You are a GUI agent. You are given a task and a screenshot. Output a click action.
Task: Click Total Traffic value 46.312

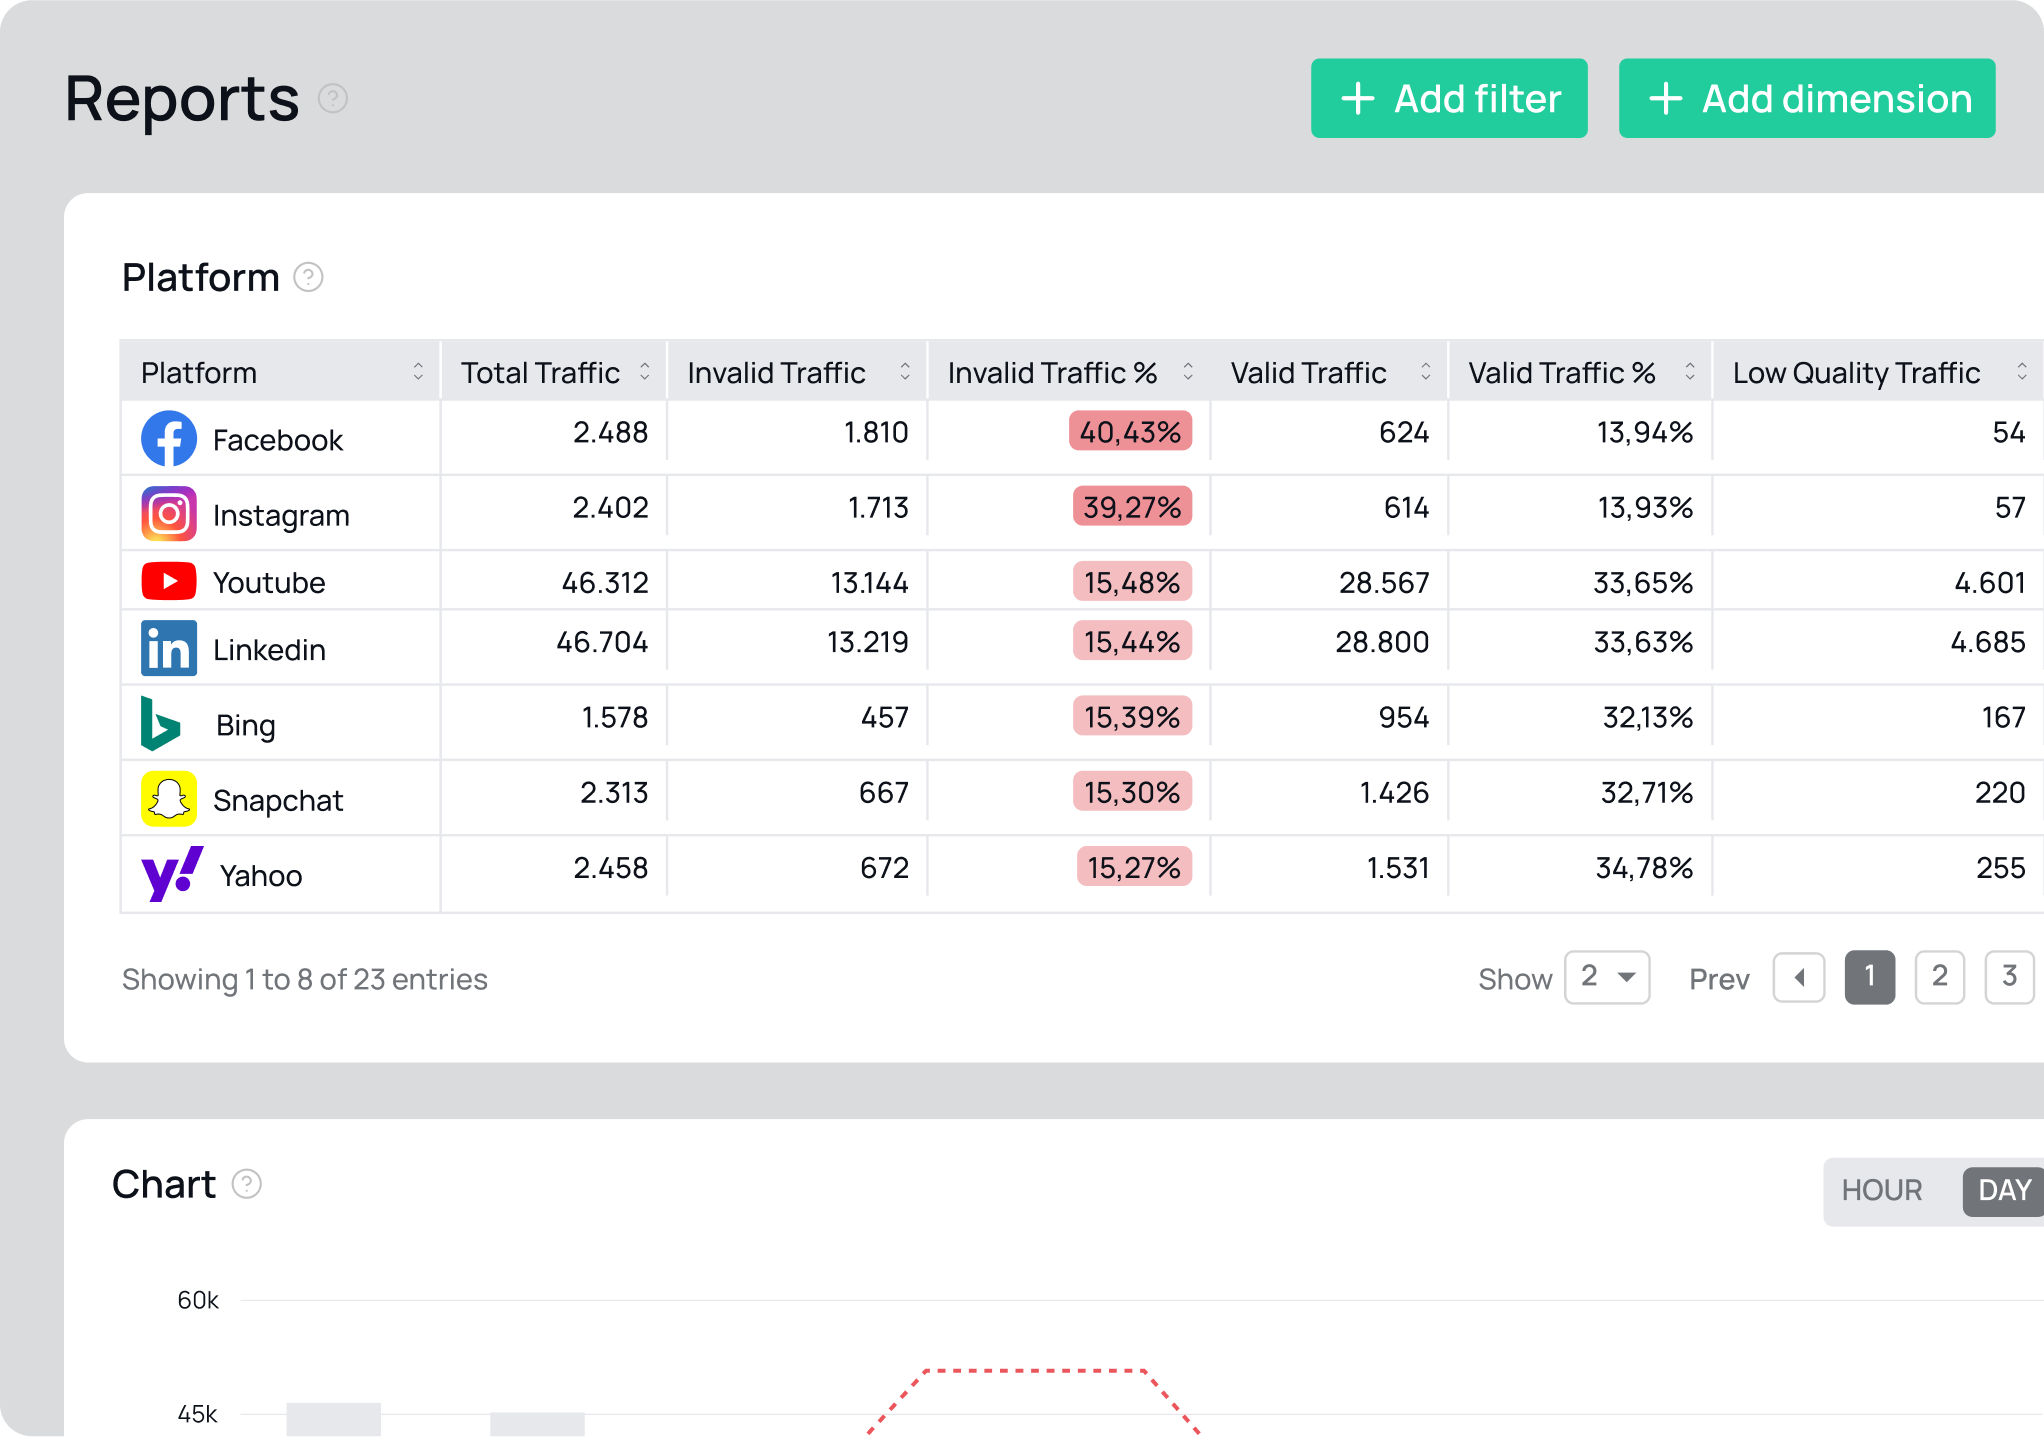pyautogui.click(x=605, y=582)
